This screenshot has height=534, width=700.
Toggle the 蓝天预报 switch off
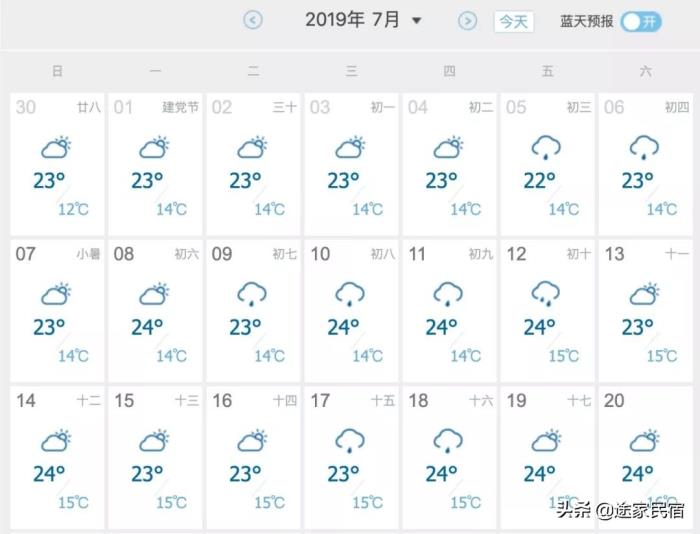640,21
